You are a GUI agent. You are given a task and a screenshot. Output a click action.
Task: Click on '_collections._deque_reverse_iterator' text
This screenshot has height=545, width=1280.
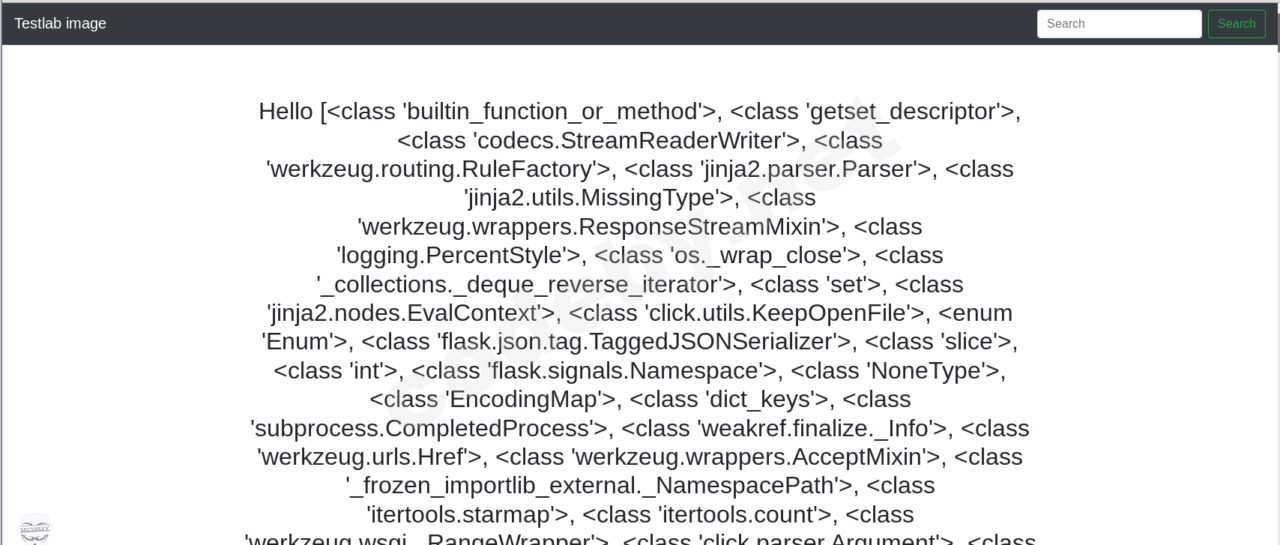click(x=527, y=284)
